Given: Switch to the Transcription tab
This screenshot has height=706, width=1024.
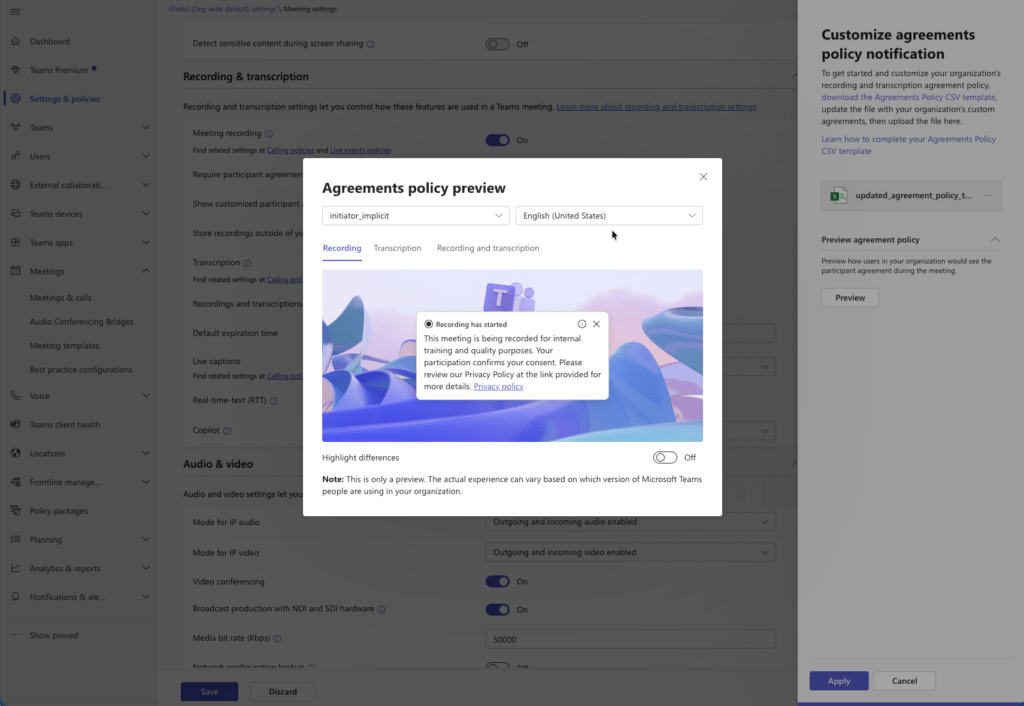Looking at the screenshot, I should coord(397,247).
